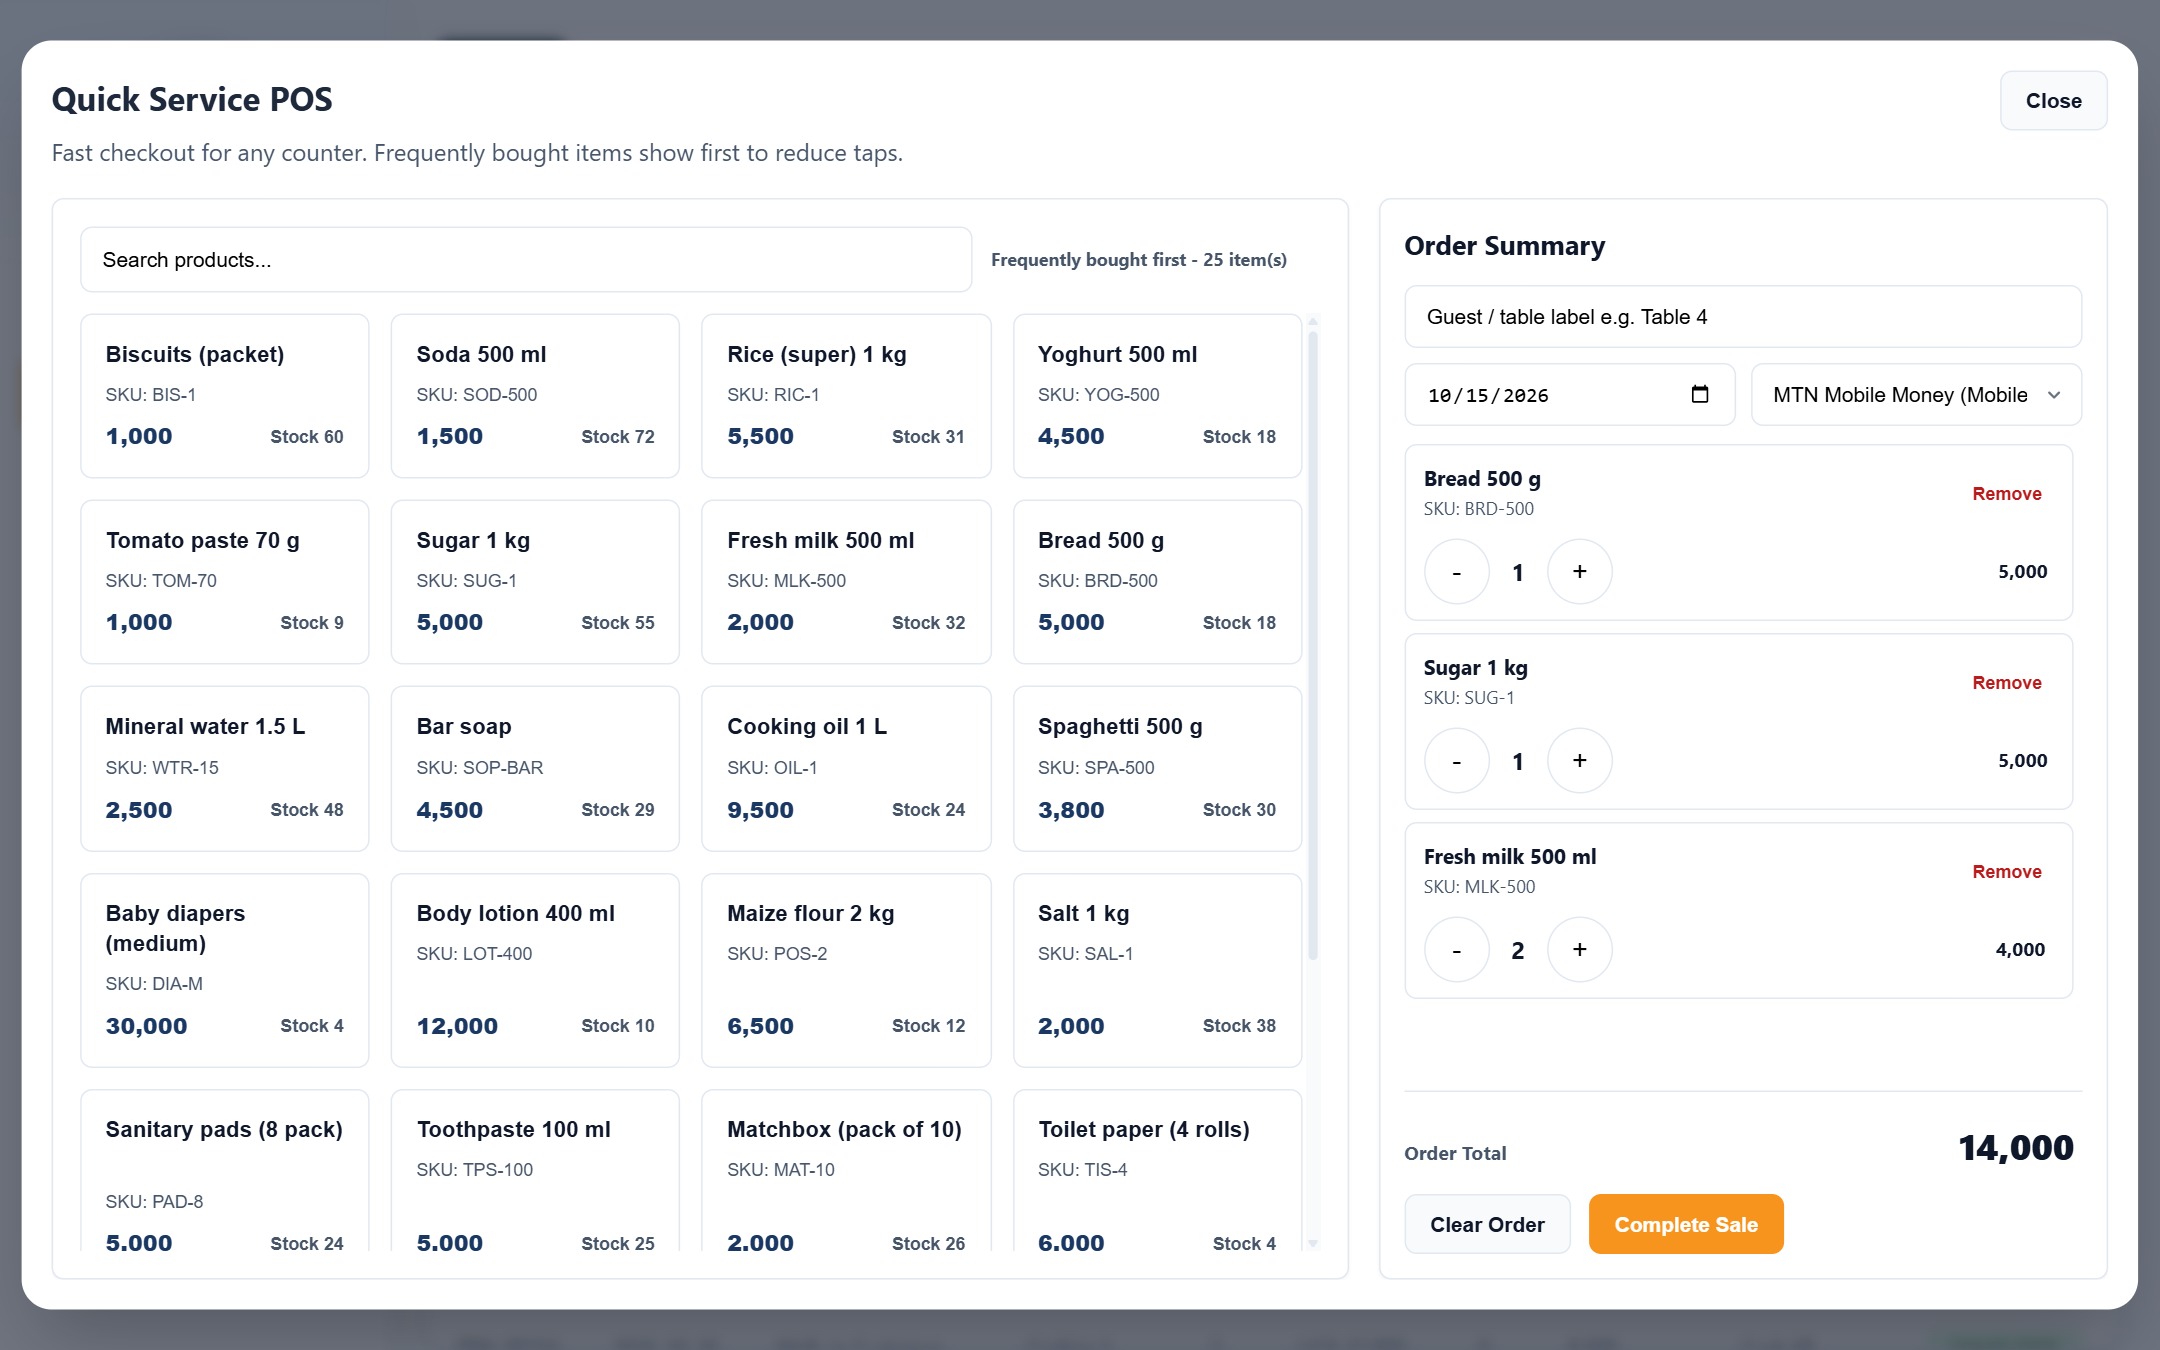The image size is (2160, 1350).
Task: Click the Guest / table label input
Action: click(x=1743, y=317)
